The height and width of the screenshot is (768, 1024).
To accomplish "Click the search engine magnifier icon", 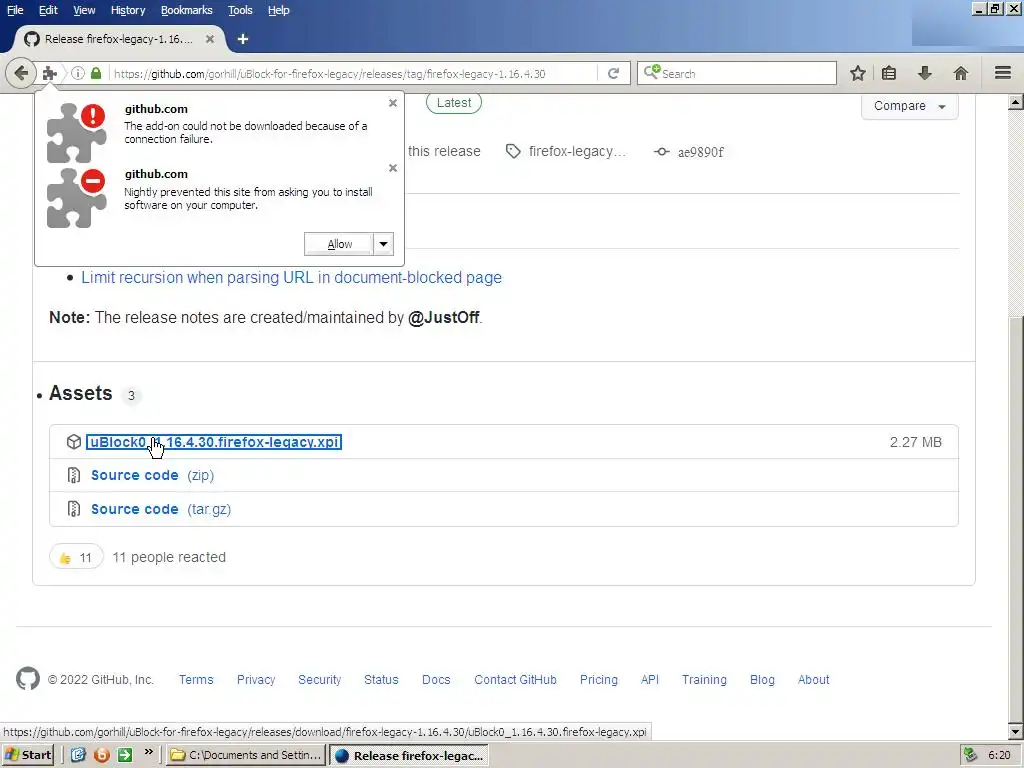I will 652,72.
